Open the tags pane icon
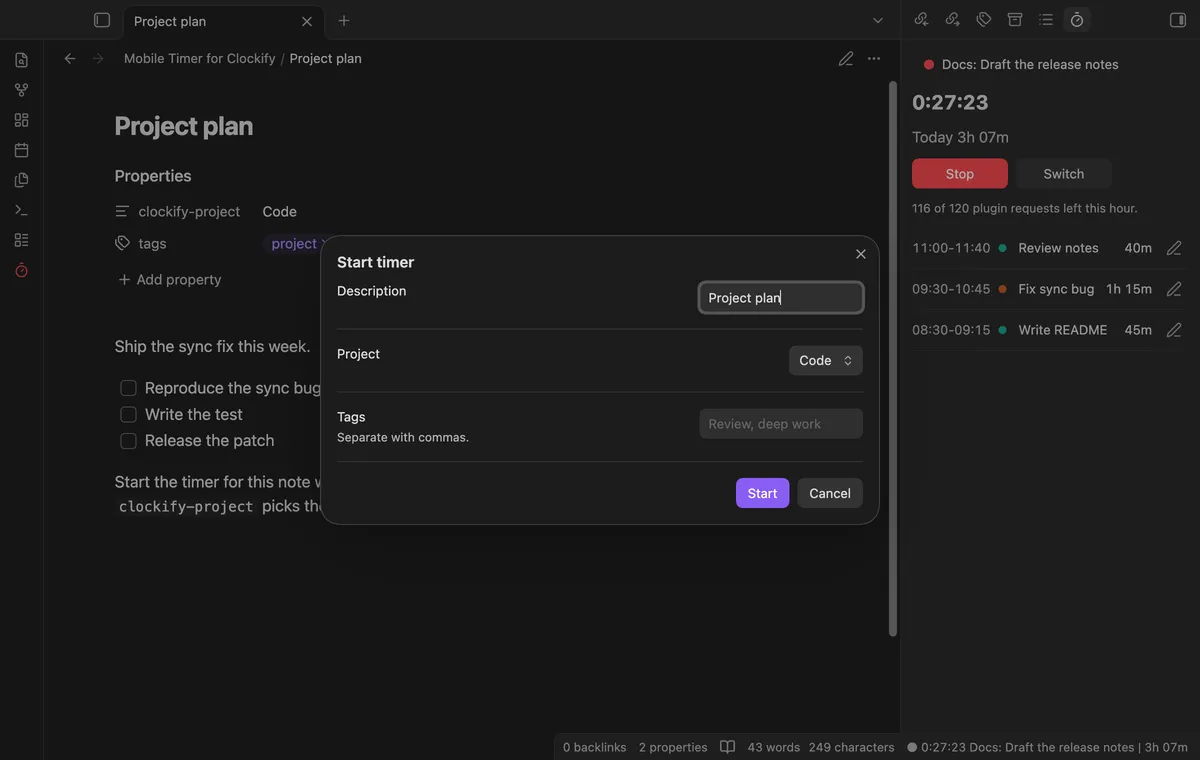 pos(984,19)
